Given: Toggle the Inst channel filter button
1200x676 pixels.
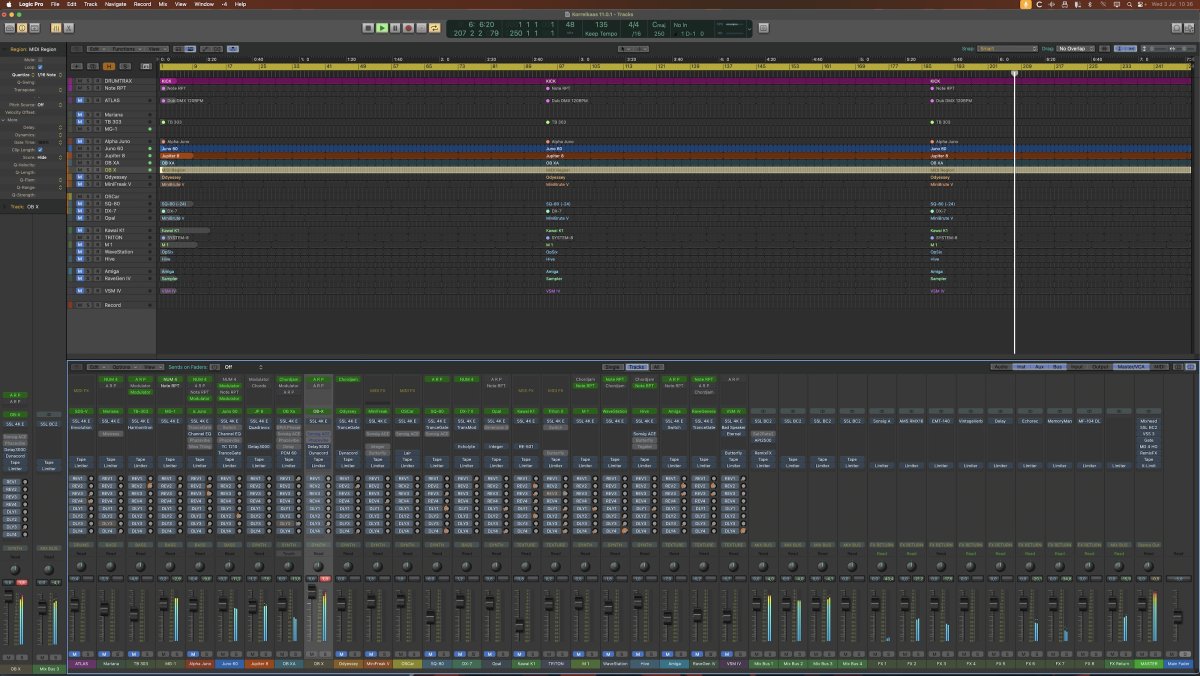Looking at the screenshot, I should (1021, 367).
